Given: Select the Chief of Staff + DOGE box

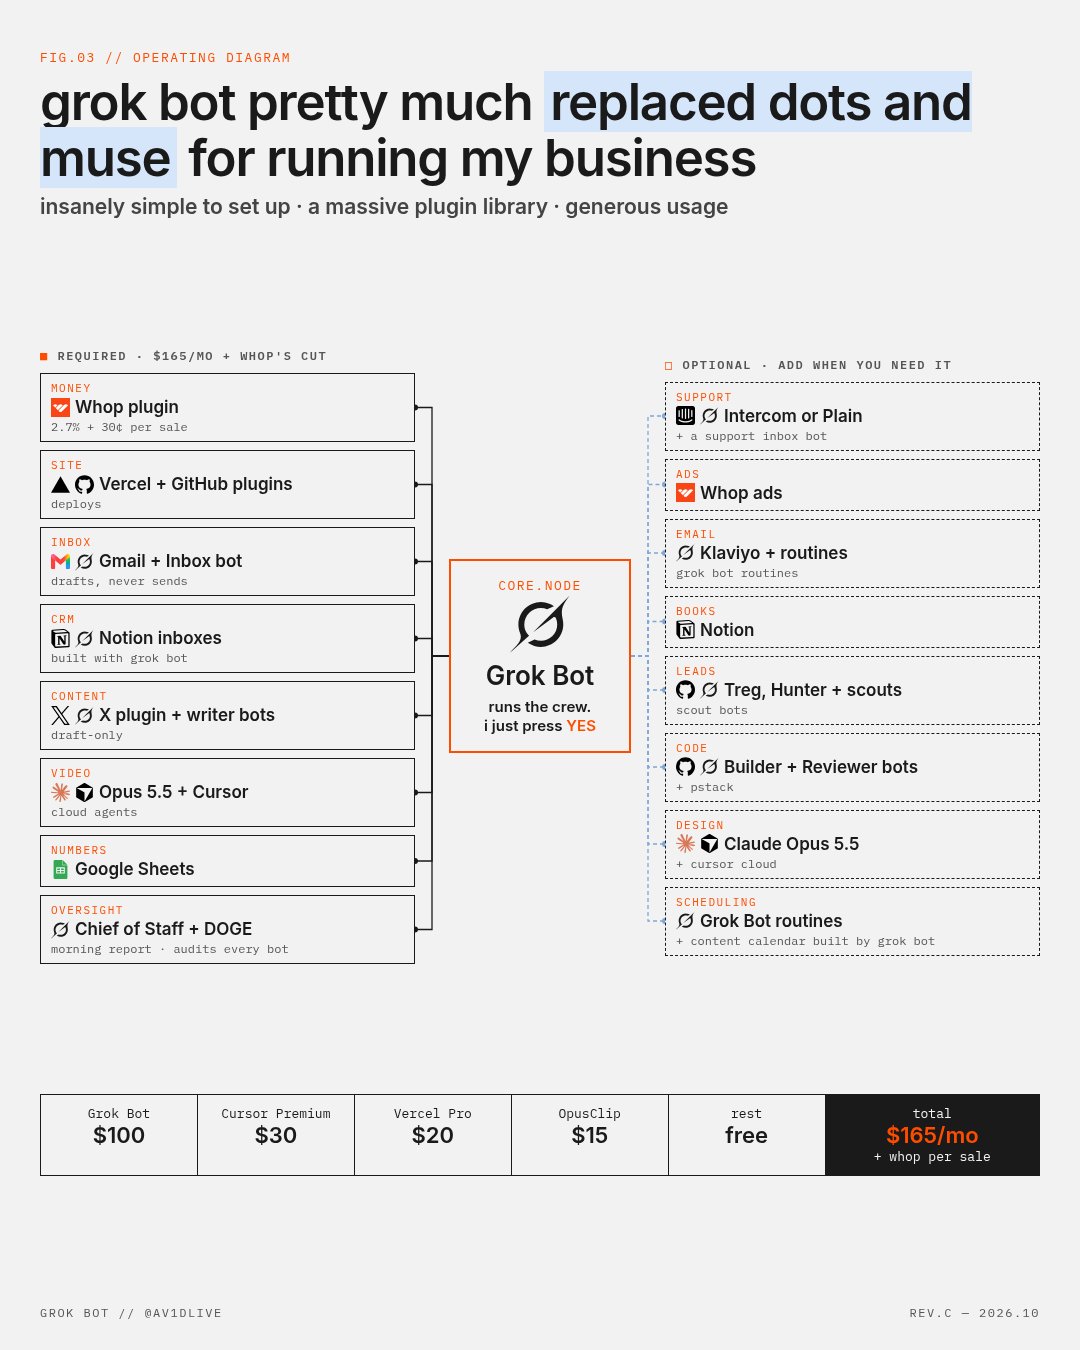Looking at the screenshot, I should [x=227, y=929].
